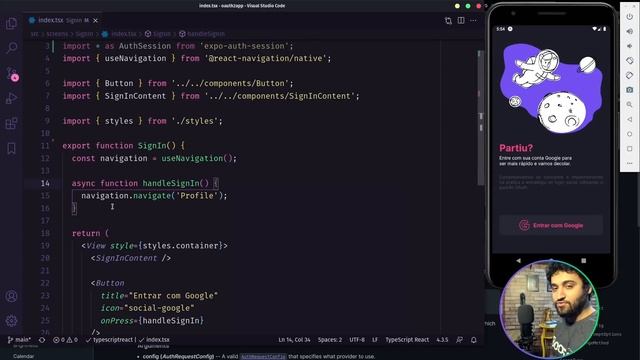Open the Explorer view in activity bar
The width and height of the screenshot is (640, 360).
pyautogui.click(x=11, y=23)
